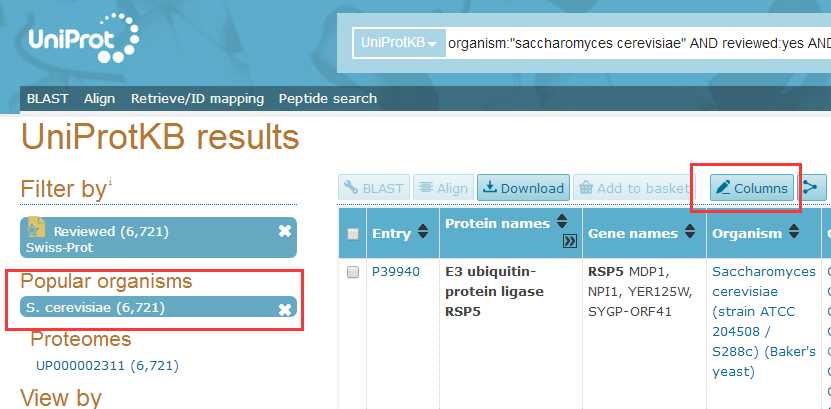
Task: Tick the checkbox for entry P39940
Action: pyautogui.click(x=352, y=273)
